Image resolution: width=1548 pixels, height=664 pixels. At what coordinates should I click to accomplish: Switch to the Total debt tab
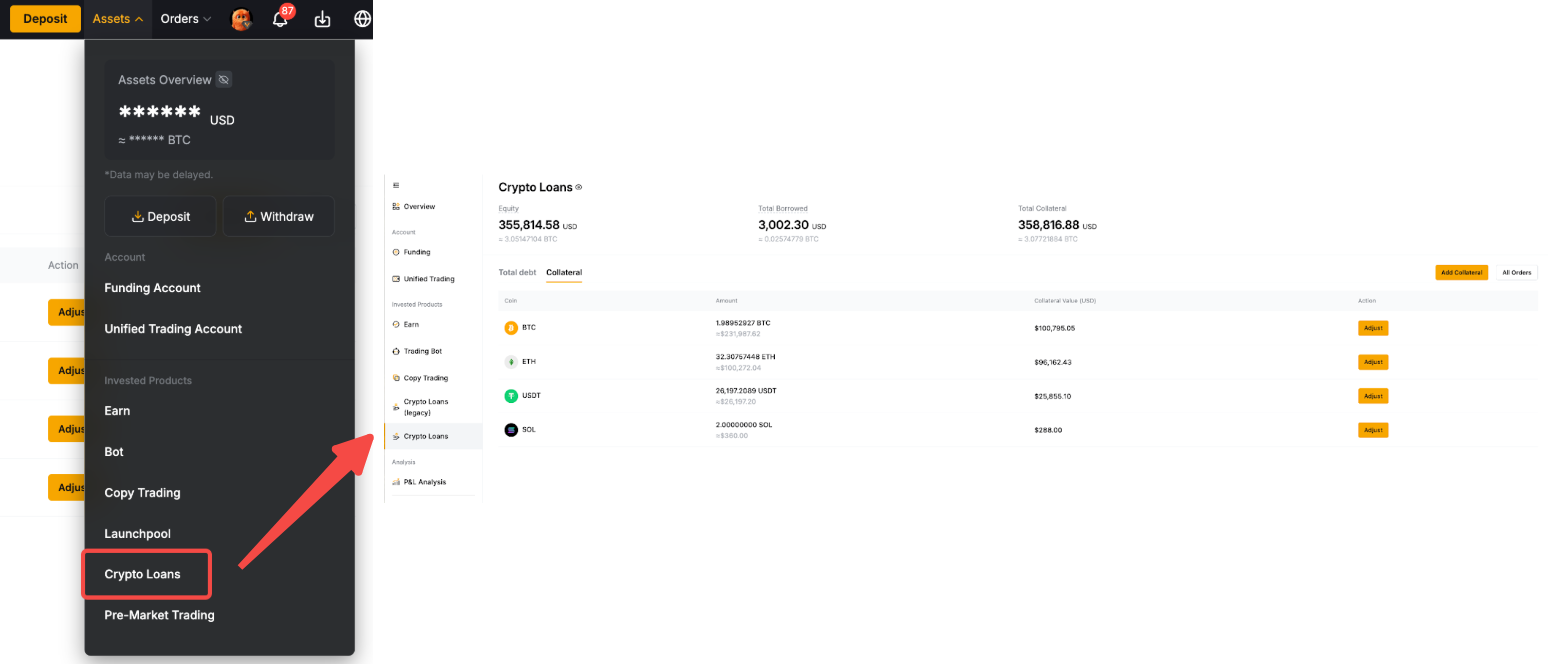(x=517, y=272)
